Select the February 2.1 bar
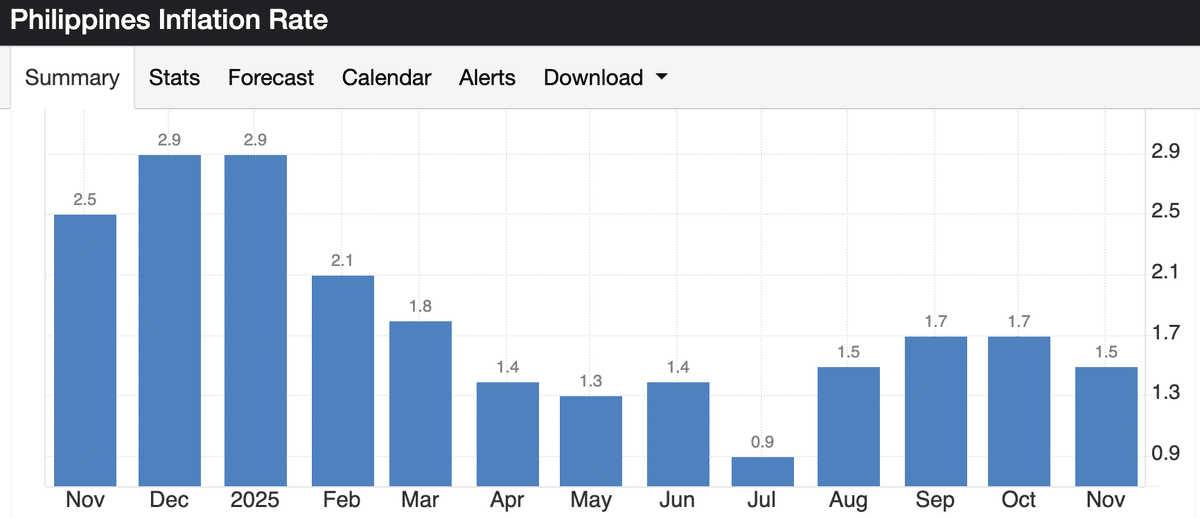The height and width of the screenshot is (518, 1200). [342, 380]
